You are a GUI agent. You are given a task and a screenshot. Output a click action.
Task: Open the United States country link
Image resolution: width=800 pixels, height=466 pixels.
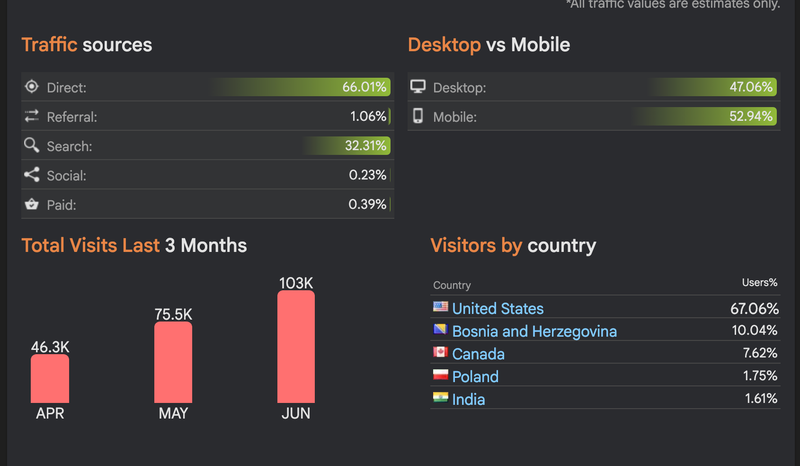pyautogui.click(x=498, y=309)
